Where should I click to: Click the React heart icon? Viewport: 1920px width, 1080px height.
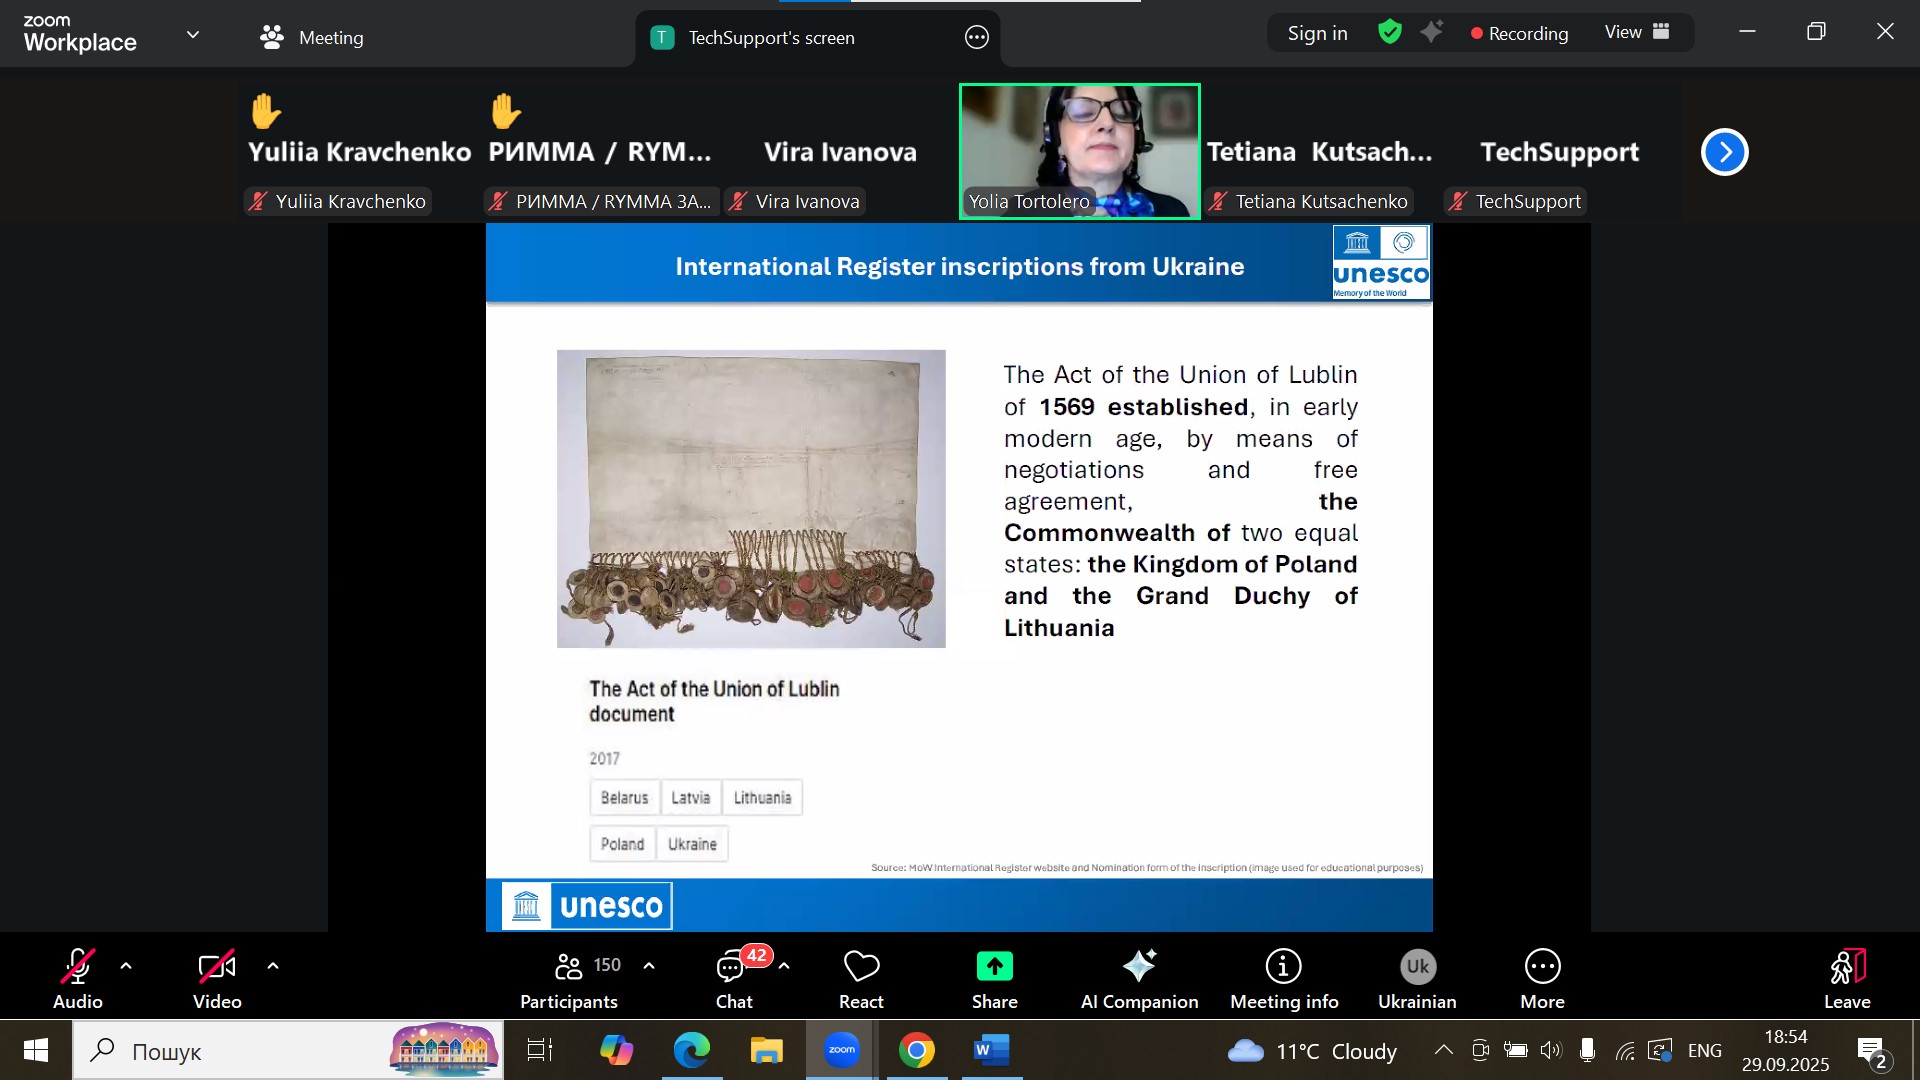point(861,967)
